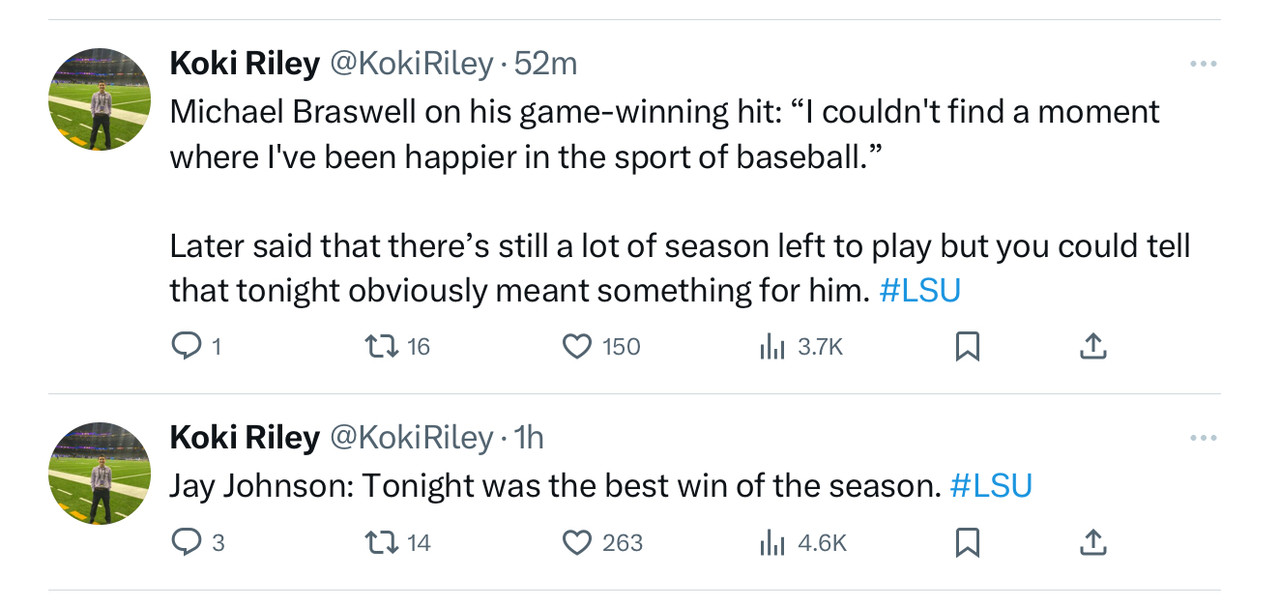Viewport: 1280px width, 602px height.
Task: Retweet the Michael Braswell game-winning hit tweet
Action: (381, 346)
